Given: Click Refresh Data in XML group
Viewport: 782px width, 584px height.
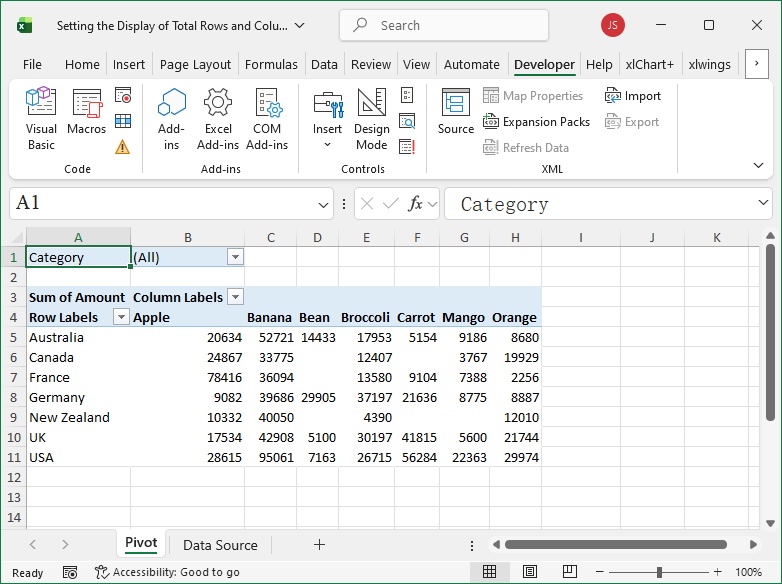Looking at the screenshot, I should [x=526, y=148].
